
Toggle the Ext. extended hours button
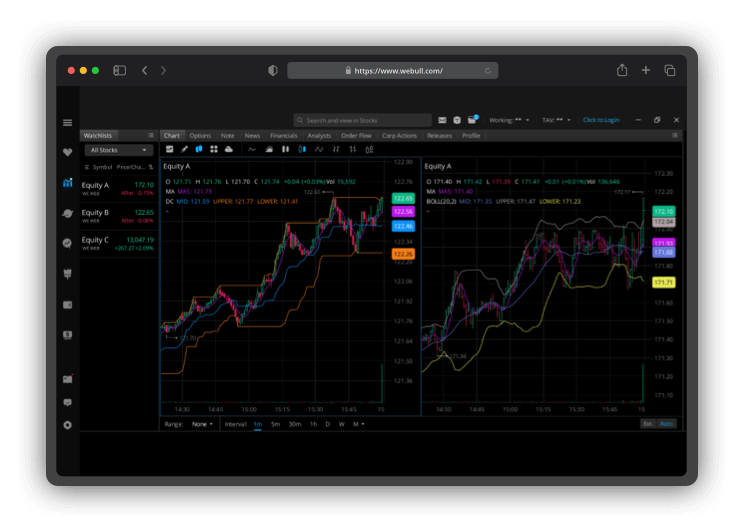[648, 424]
